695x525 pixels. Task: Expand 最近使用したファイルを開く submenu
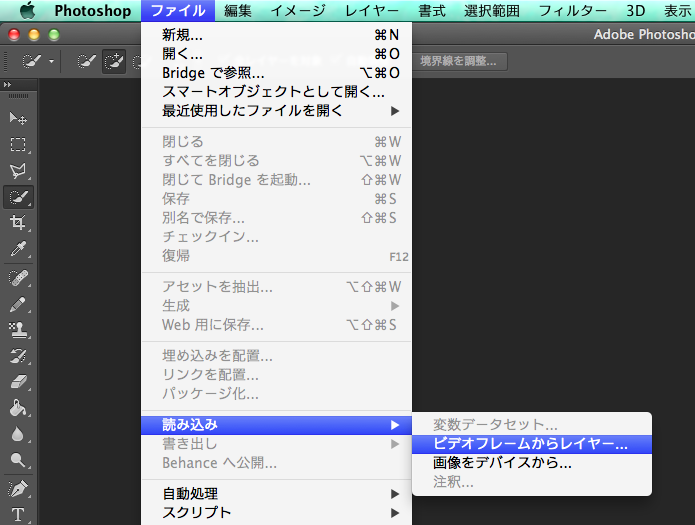click(x=277, y=111)
